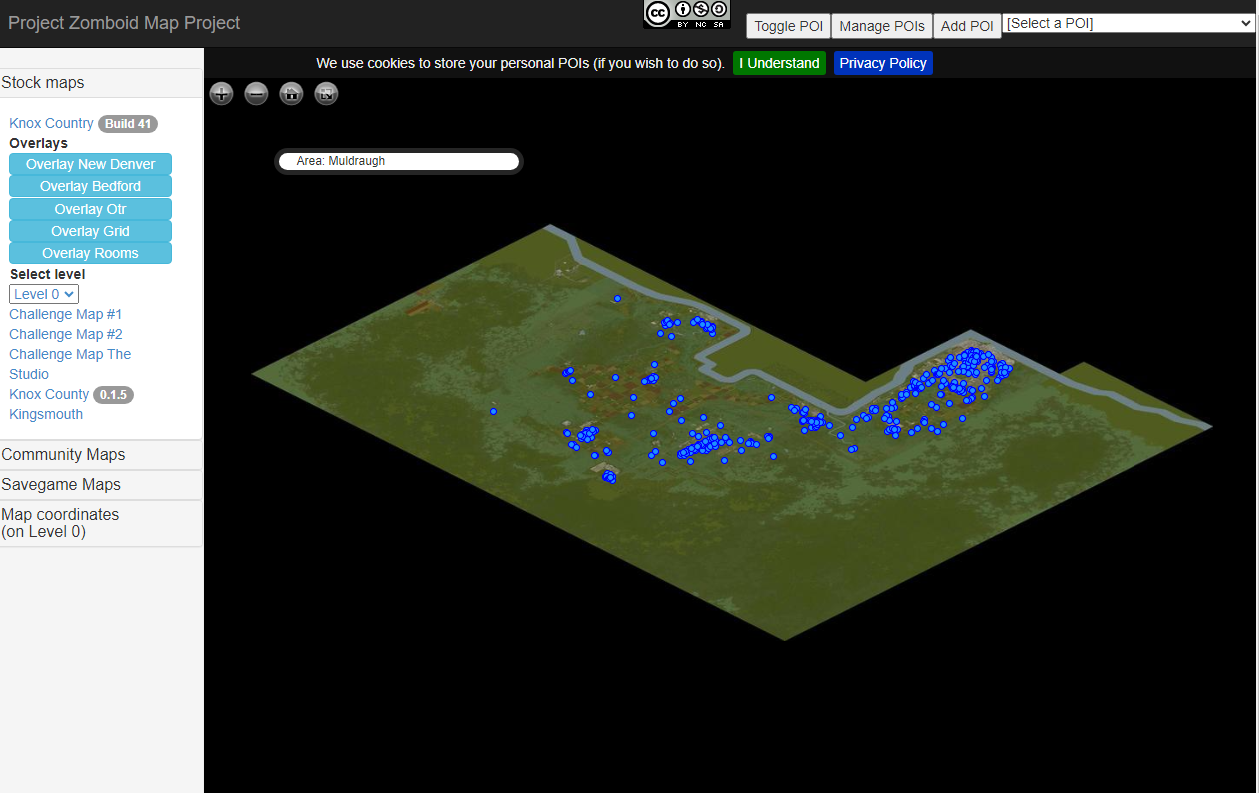
Task: Click the 0.1.5 version badge
Action: point(113,395)
